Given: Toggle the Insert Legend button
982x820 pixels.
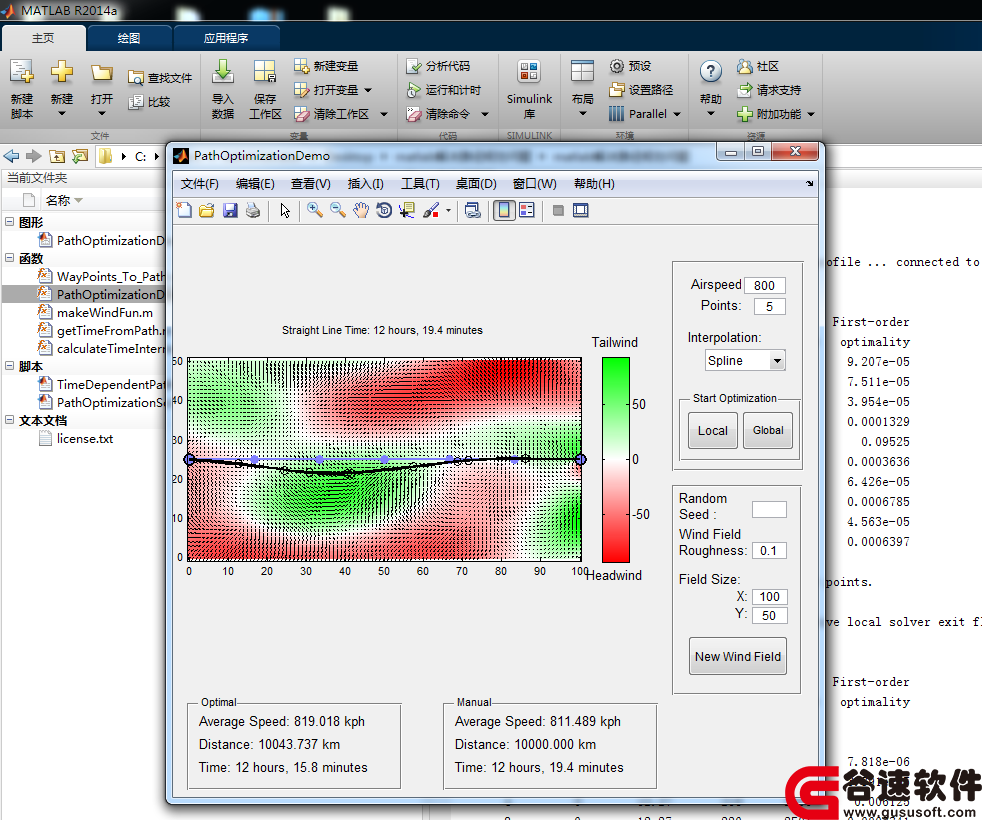Looking at the screenshot, I should click(527, 210).
